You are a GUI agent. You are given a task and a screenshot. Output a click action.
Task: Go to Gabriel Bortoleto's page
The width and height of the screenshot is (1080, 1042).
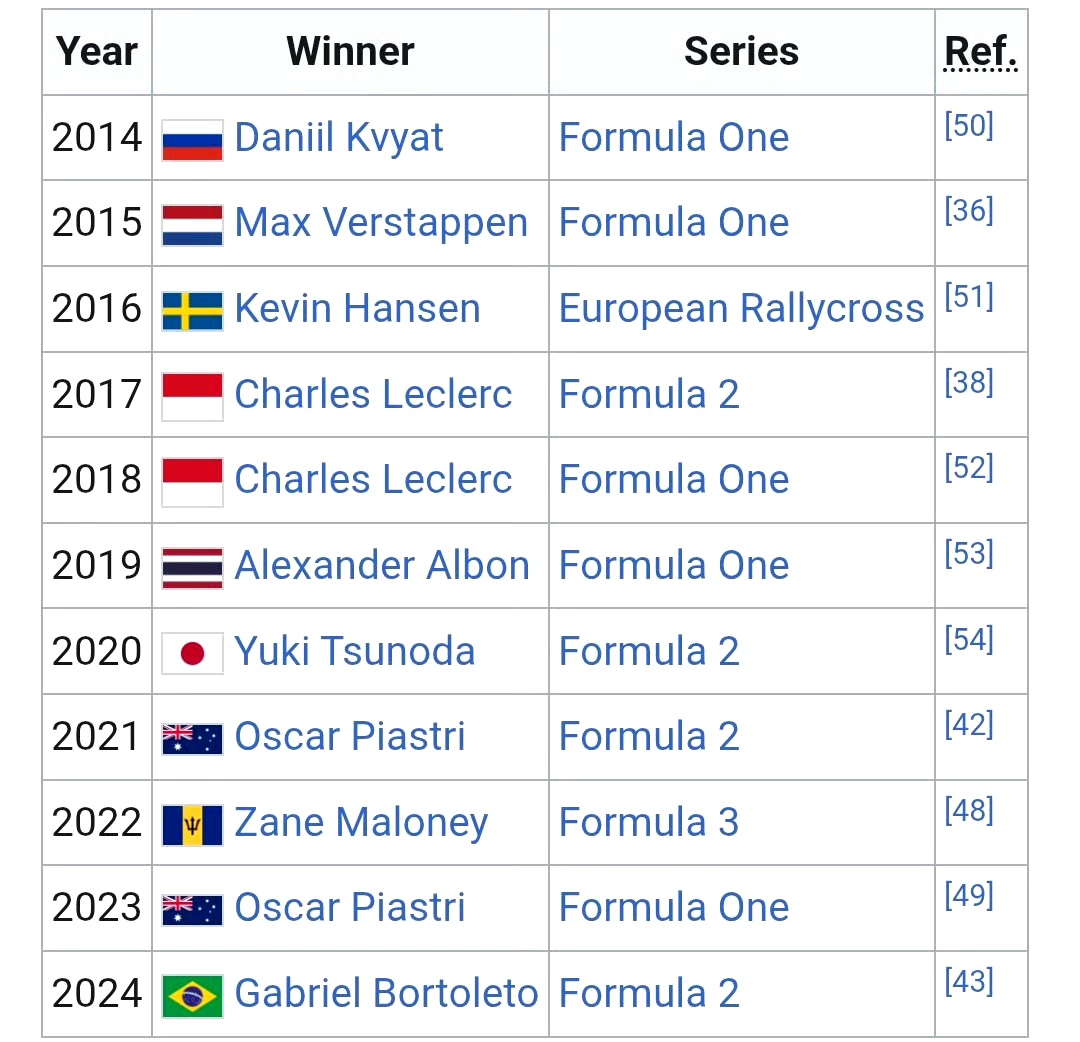coord(386,994)
